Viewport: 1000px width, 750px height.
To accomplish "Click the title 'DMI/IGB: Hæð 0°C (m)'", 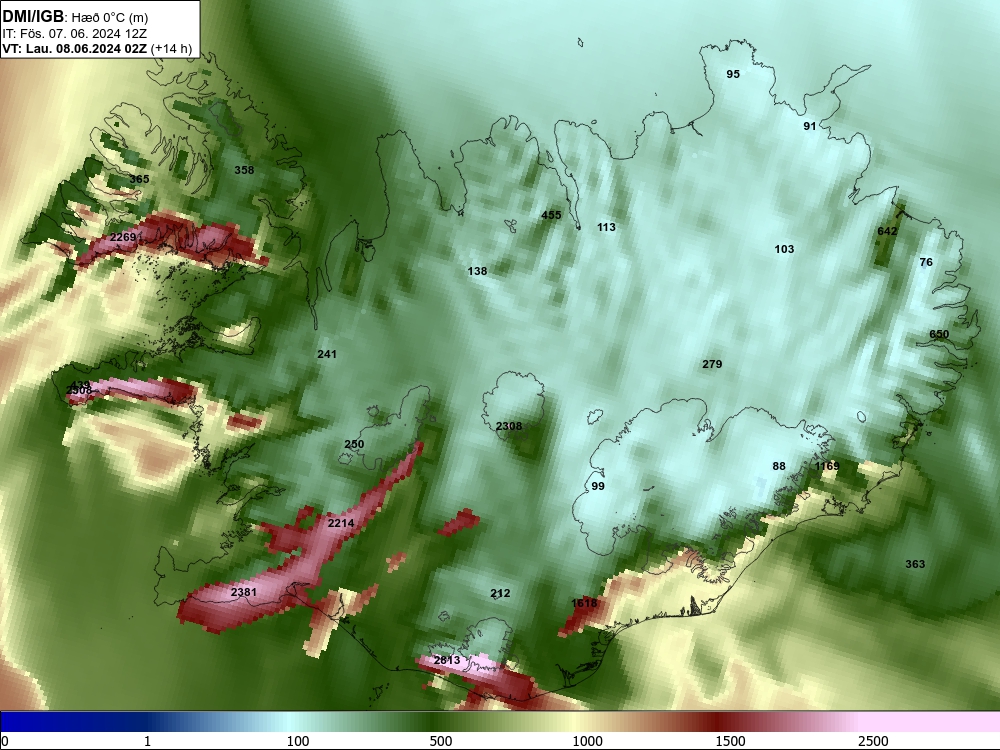I will pos(75,17).
